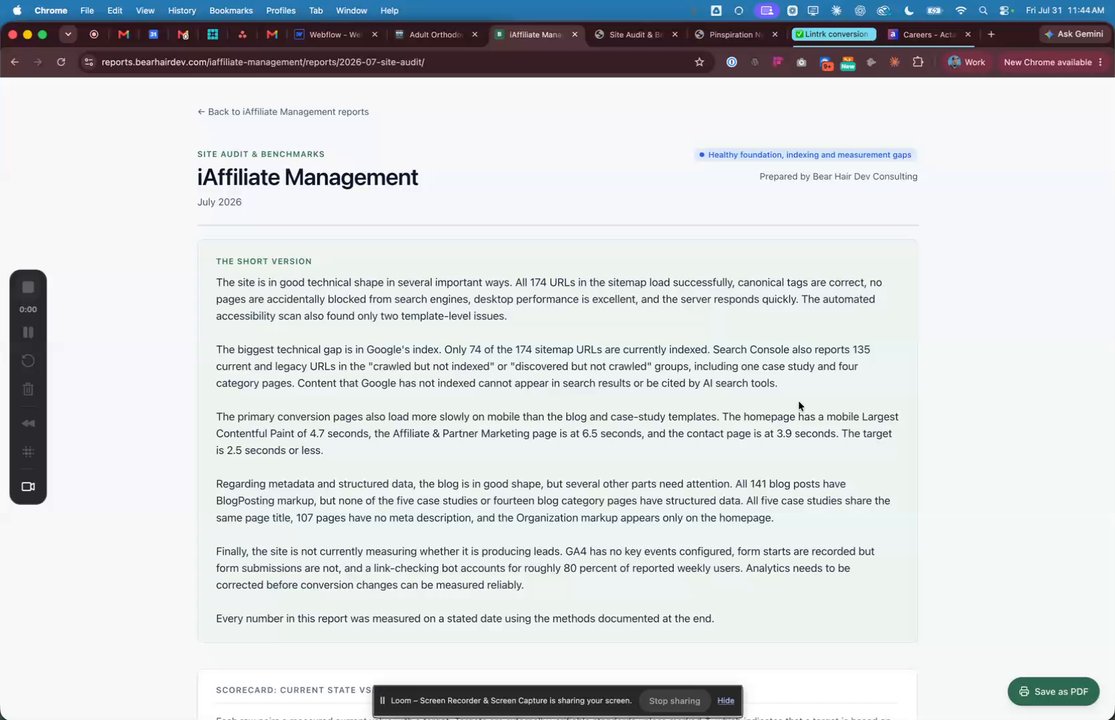Open site information icon in address bar
Screen dimensions: 1115x720
pos(88,62)
